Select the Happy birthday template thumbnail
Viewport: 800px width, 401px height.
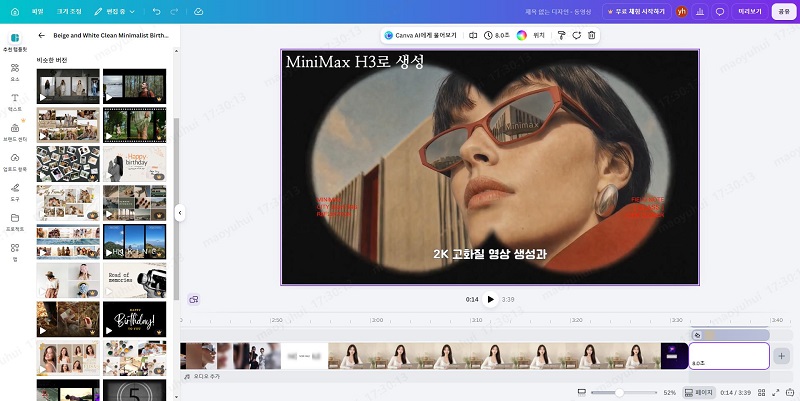135,164
